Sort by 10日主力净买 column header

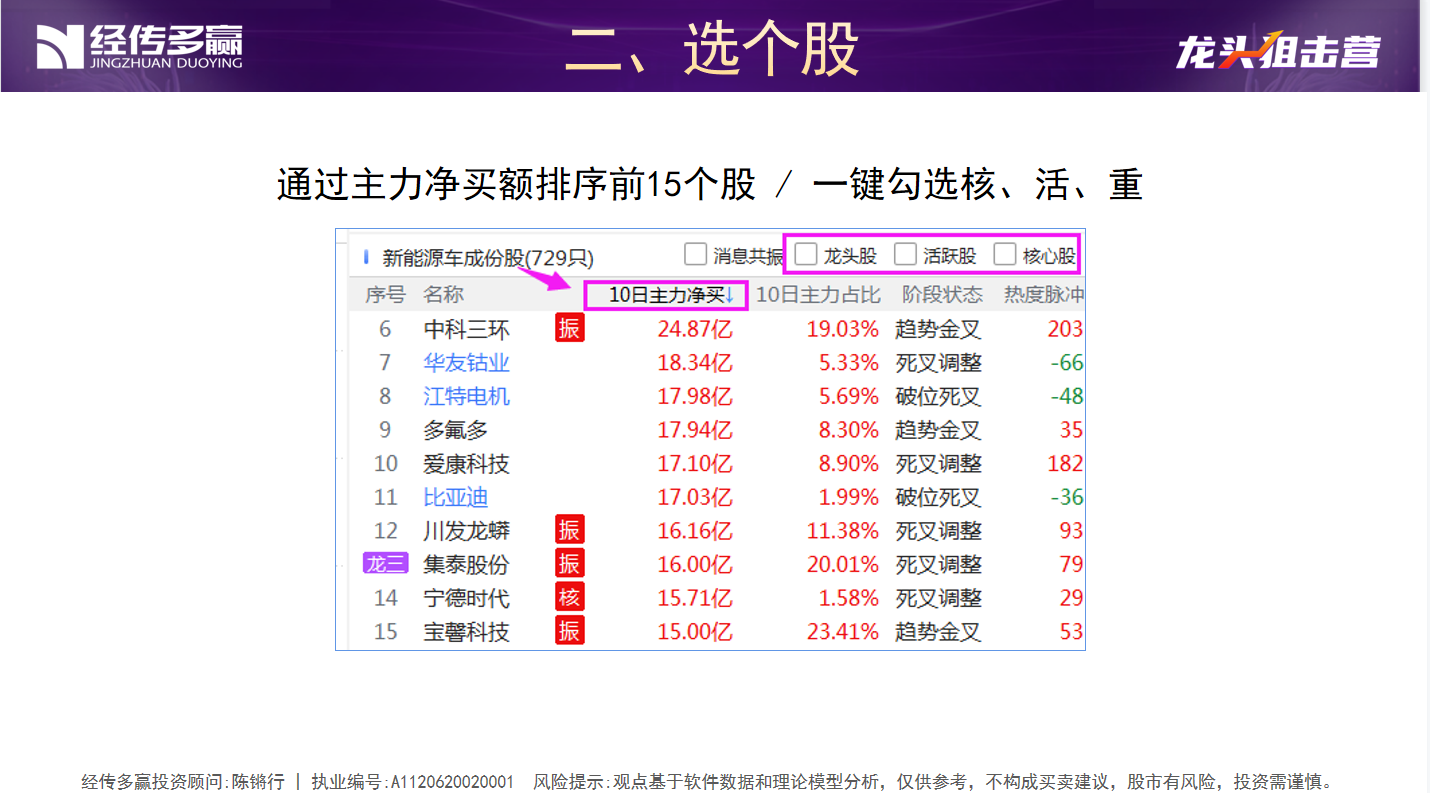(x=666, y=295)
